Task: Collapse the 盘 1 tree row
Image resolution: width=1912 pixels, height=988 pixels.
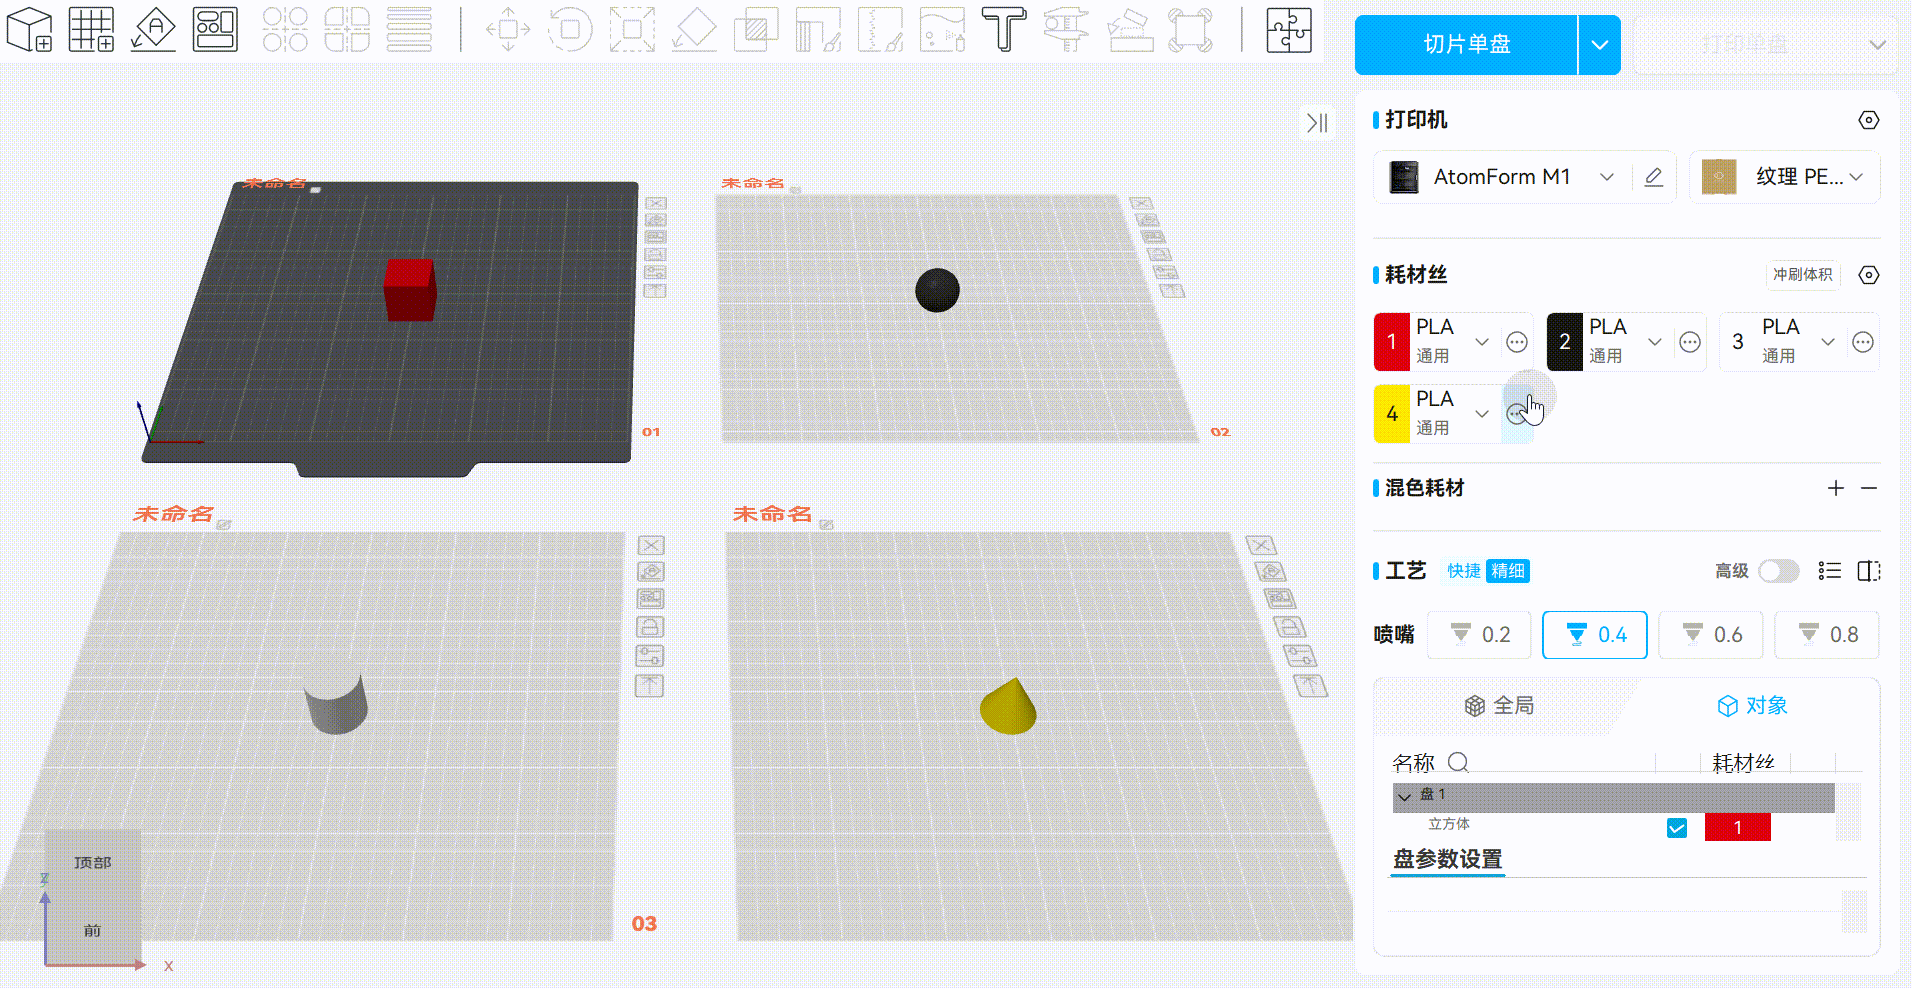Action: click(x=1404, y=797)
